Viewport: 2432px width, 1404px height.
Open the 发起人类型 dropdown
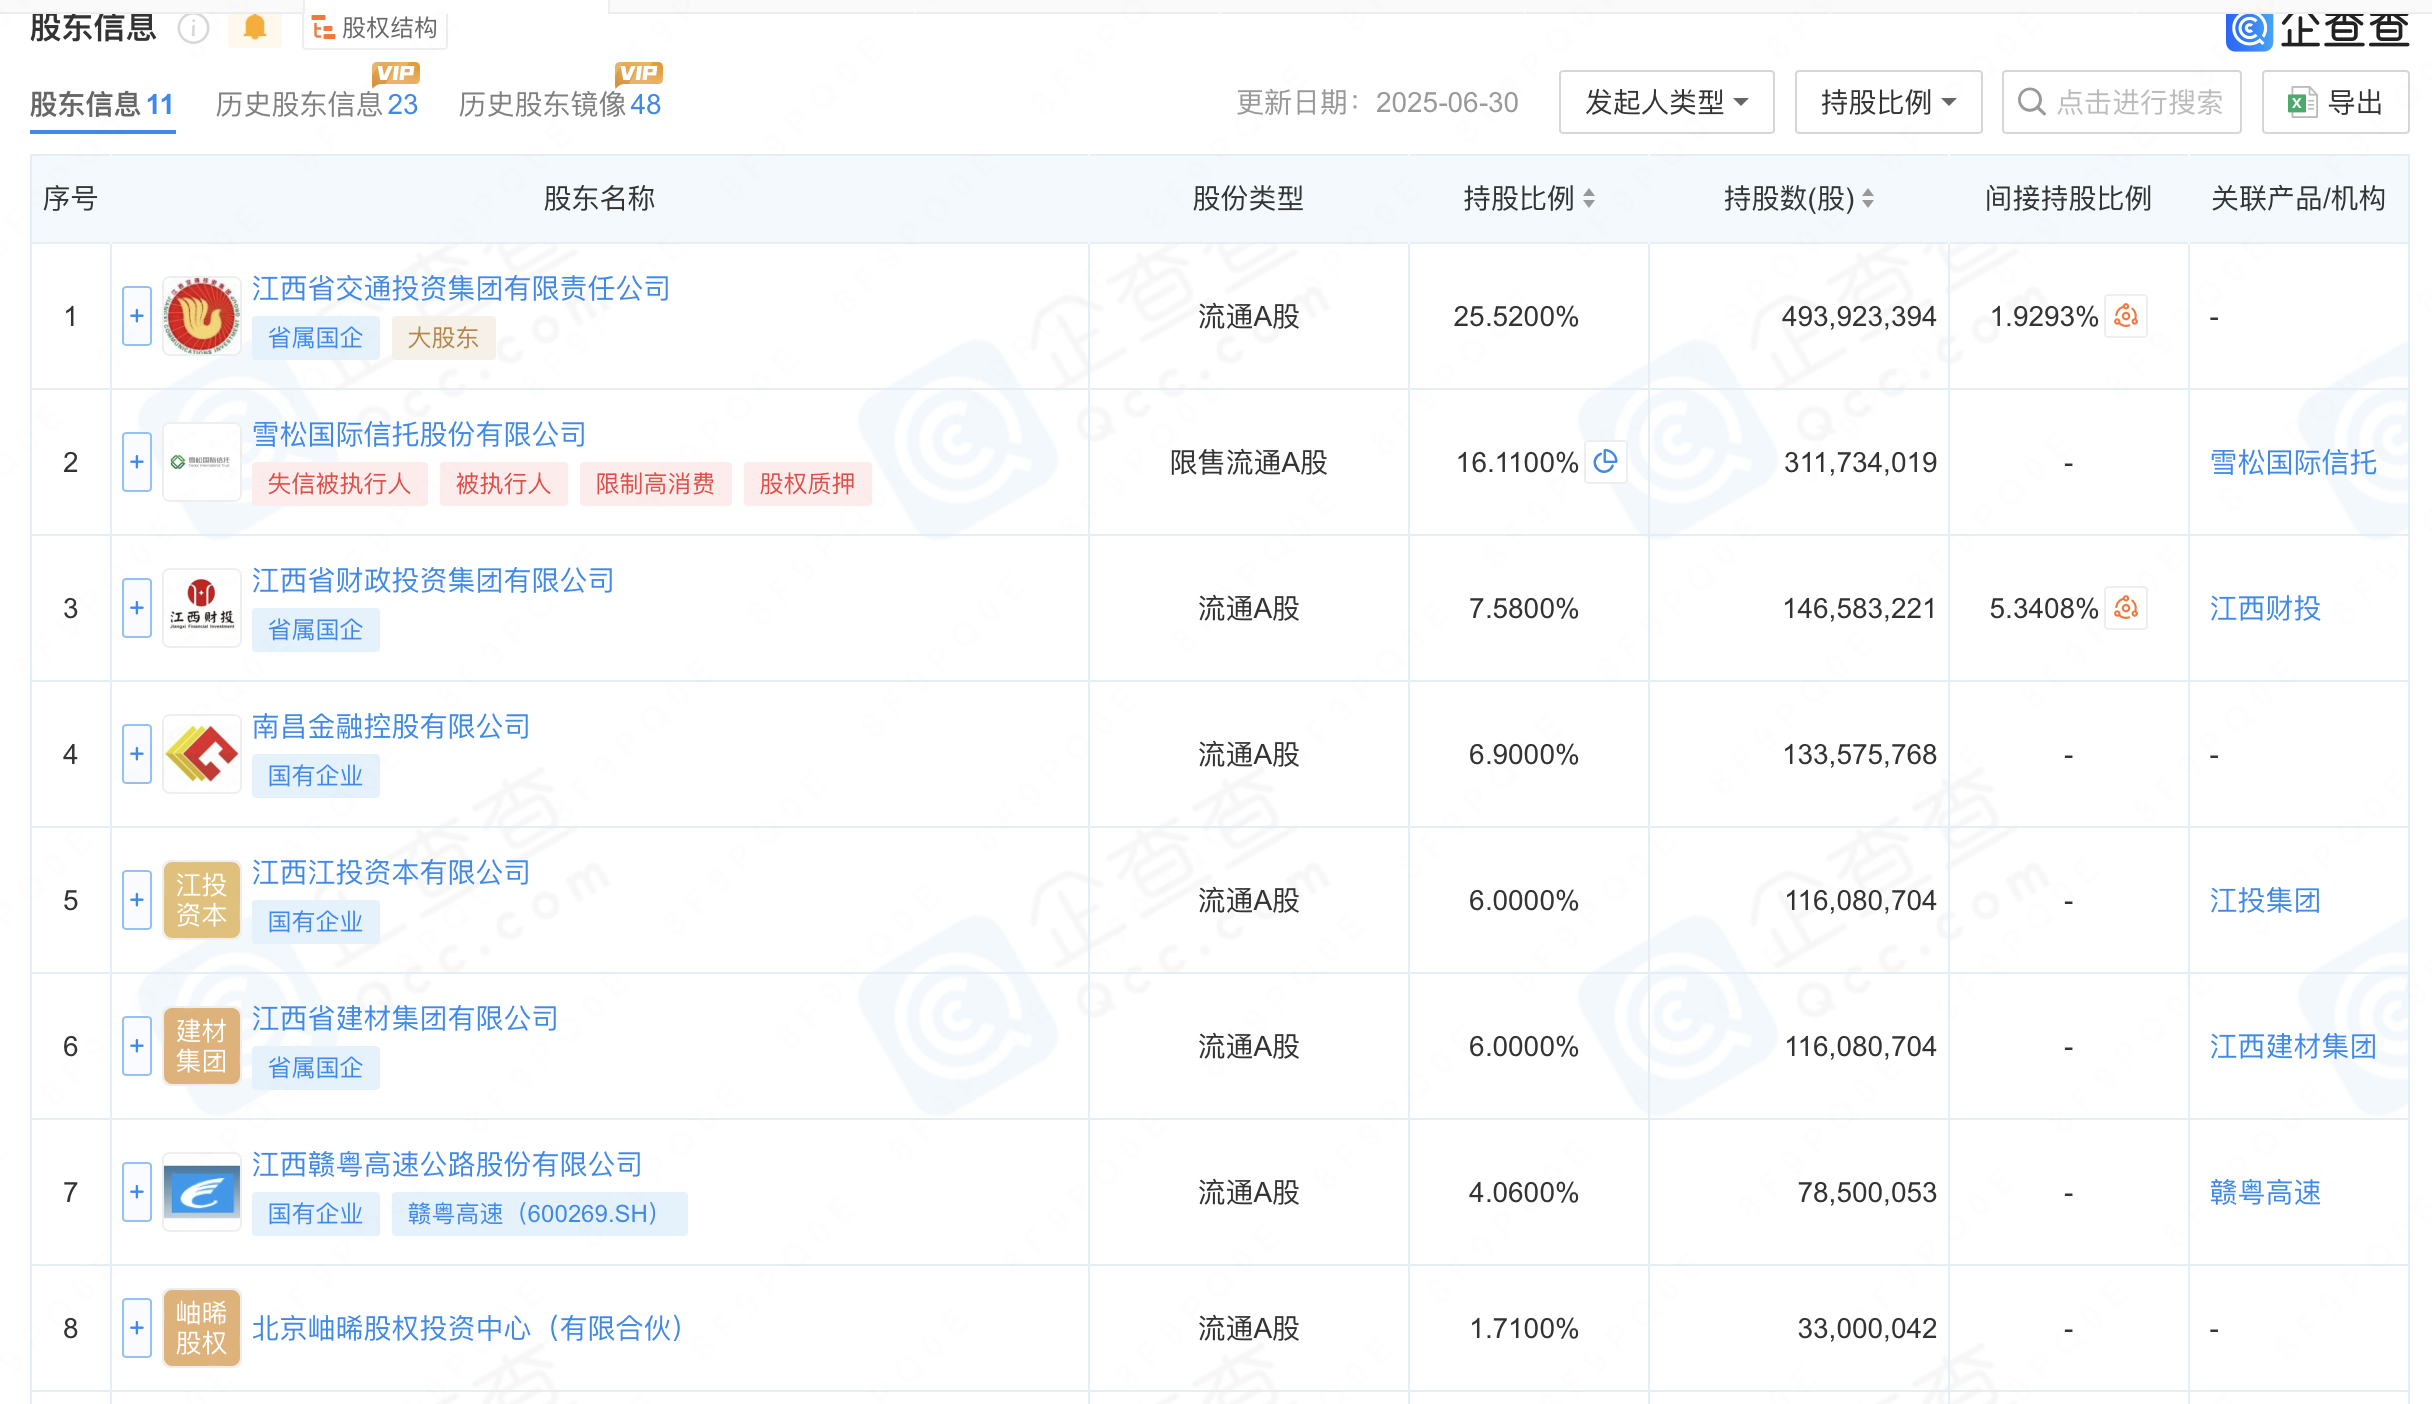1666,102
